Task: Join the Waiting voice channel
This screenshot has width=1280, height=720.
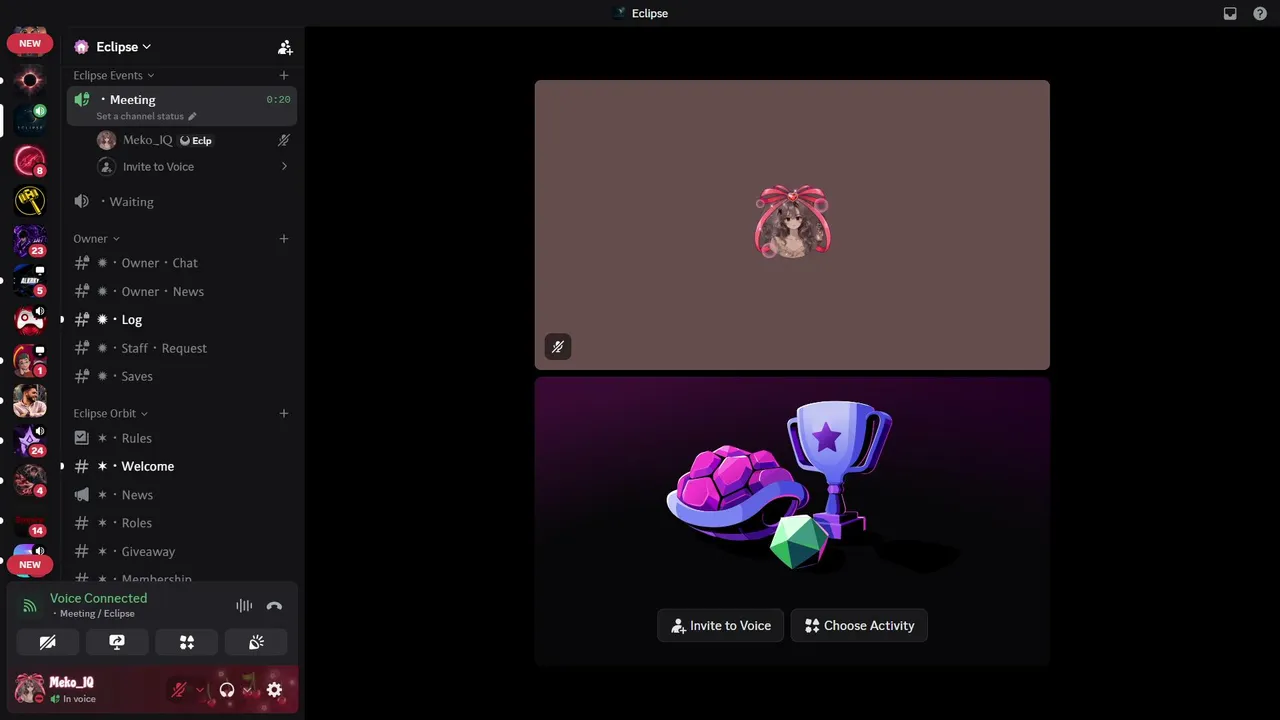Action: point(182,202)
